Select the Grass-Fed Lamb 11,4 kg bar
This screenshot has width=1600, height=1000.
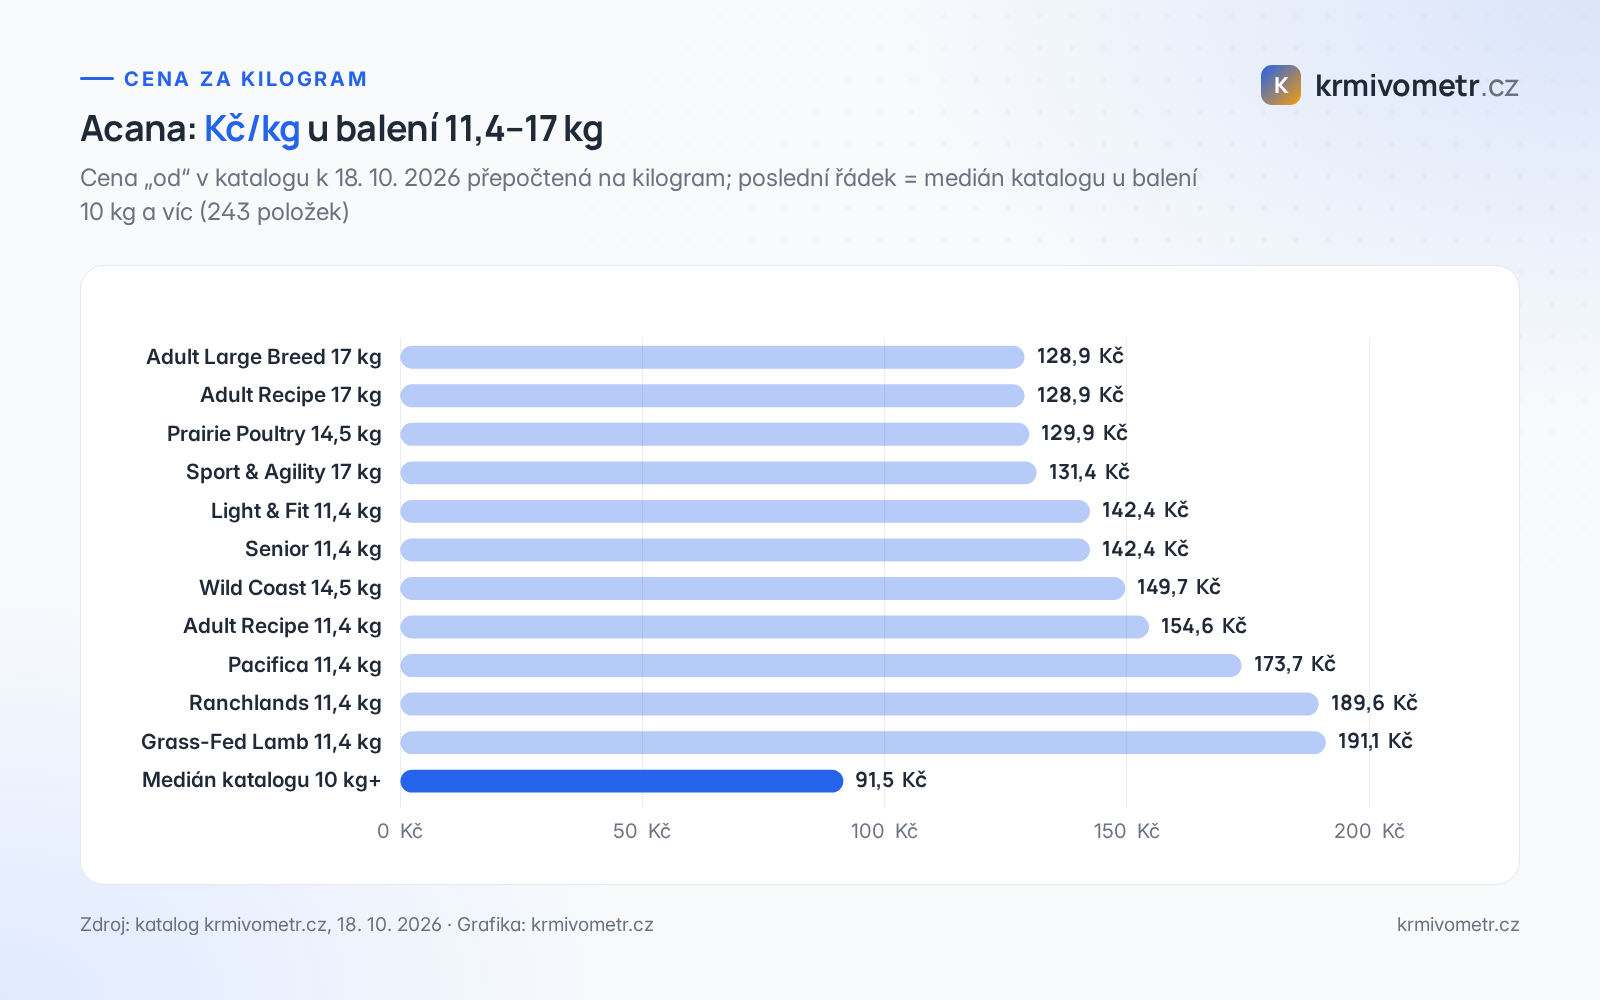click(x=863, y=742)
